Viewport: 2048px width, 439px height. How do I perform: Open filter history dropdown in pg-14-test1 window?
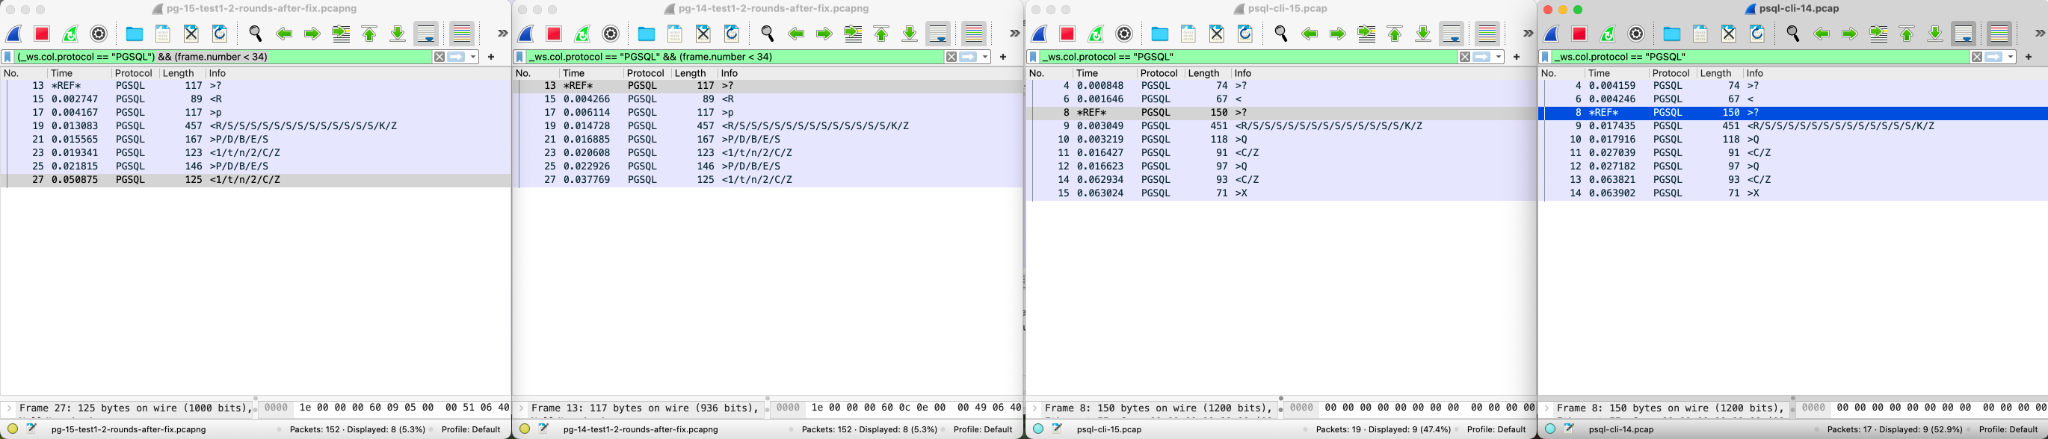985,57
